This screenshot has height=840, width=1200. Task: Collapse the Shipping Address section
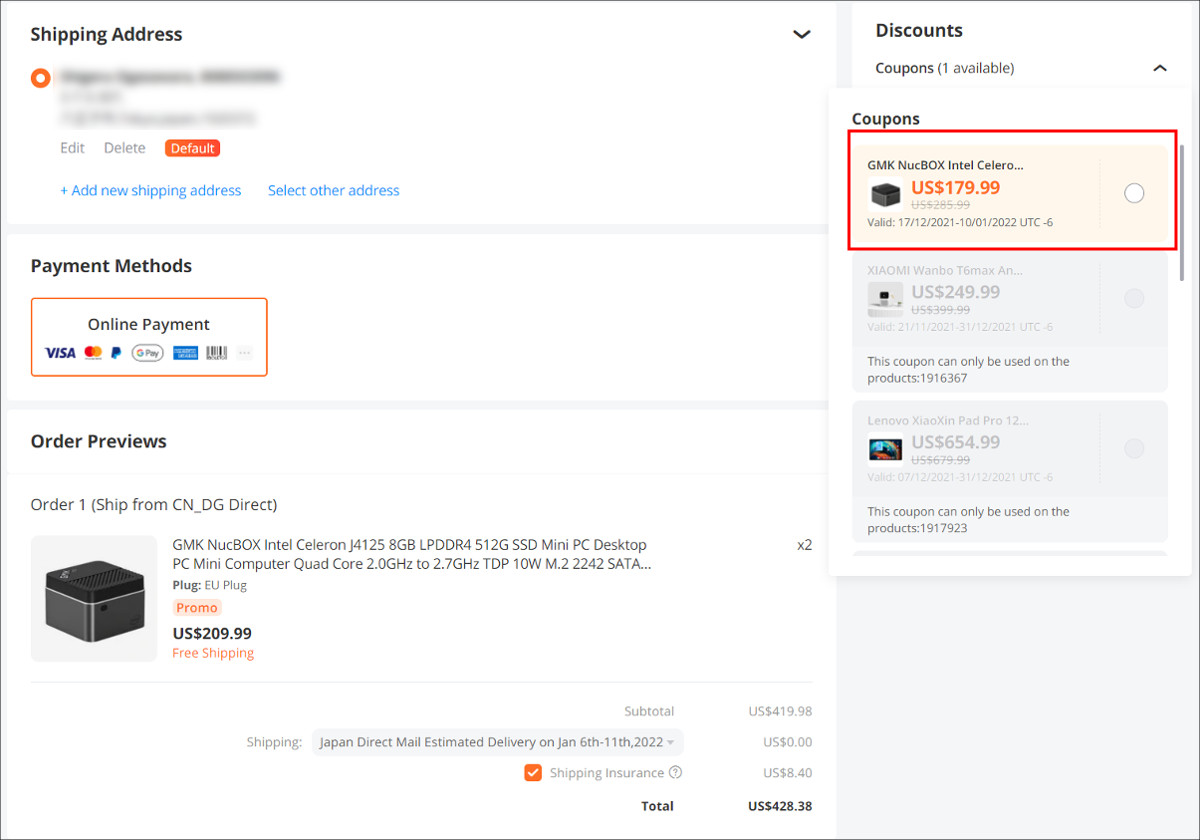pyautogui.click(x=801, y=35)
